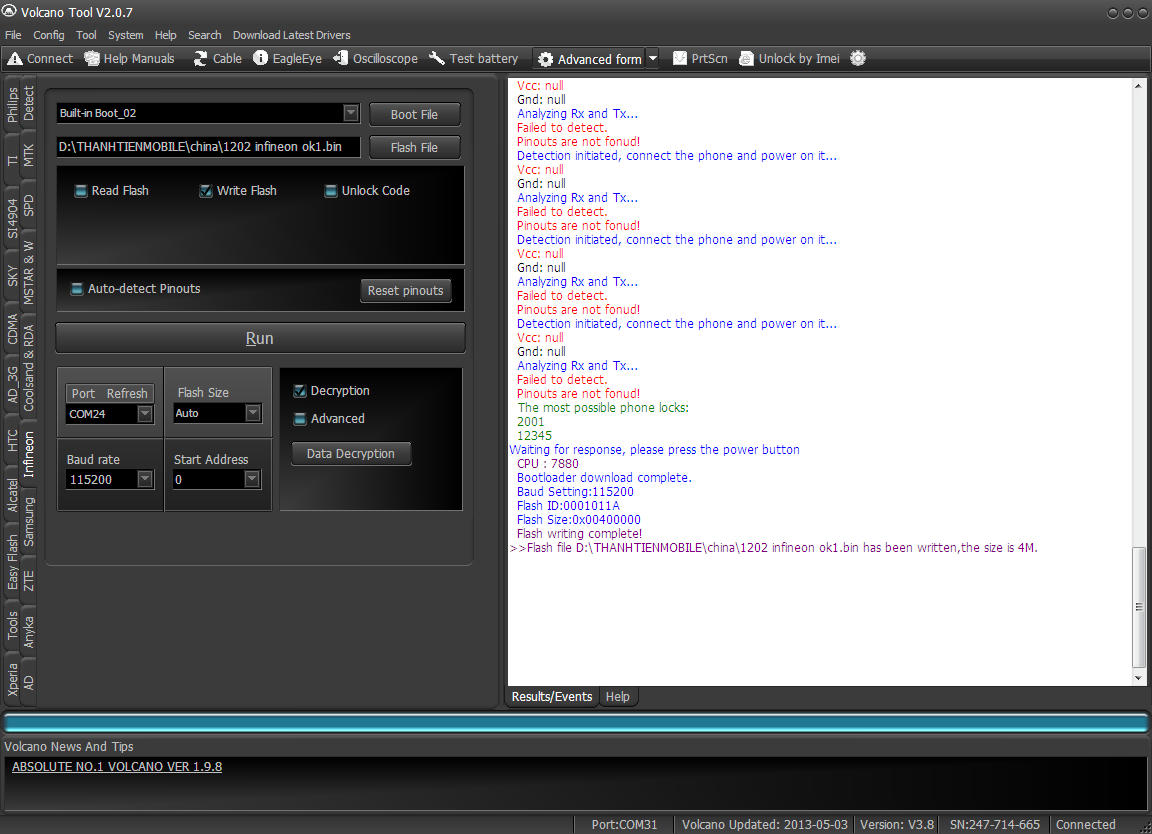Image resolution: width=1152 pixels, height=834 pixels.
Task: Select the HTC side tab
Action: tap(12, 440)
